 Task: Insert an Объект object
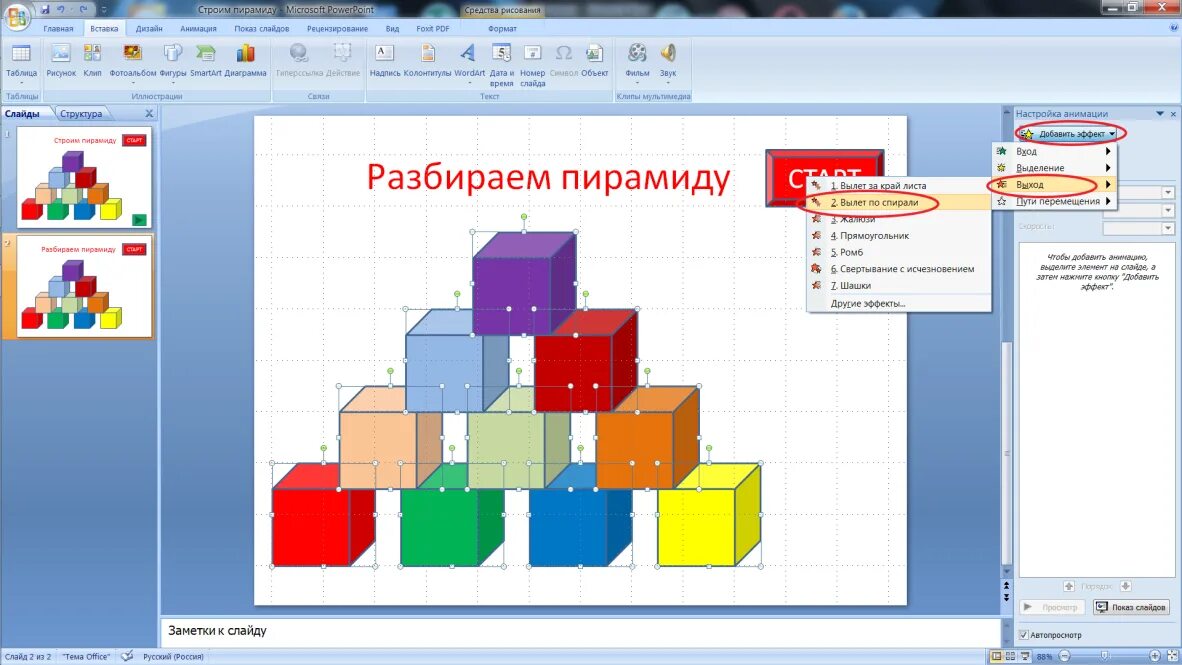click(x=594, y=61)
